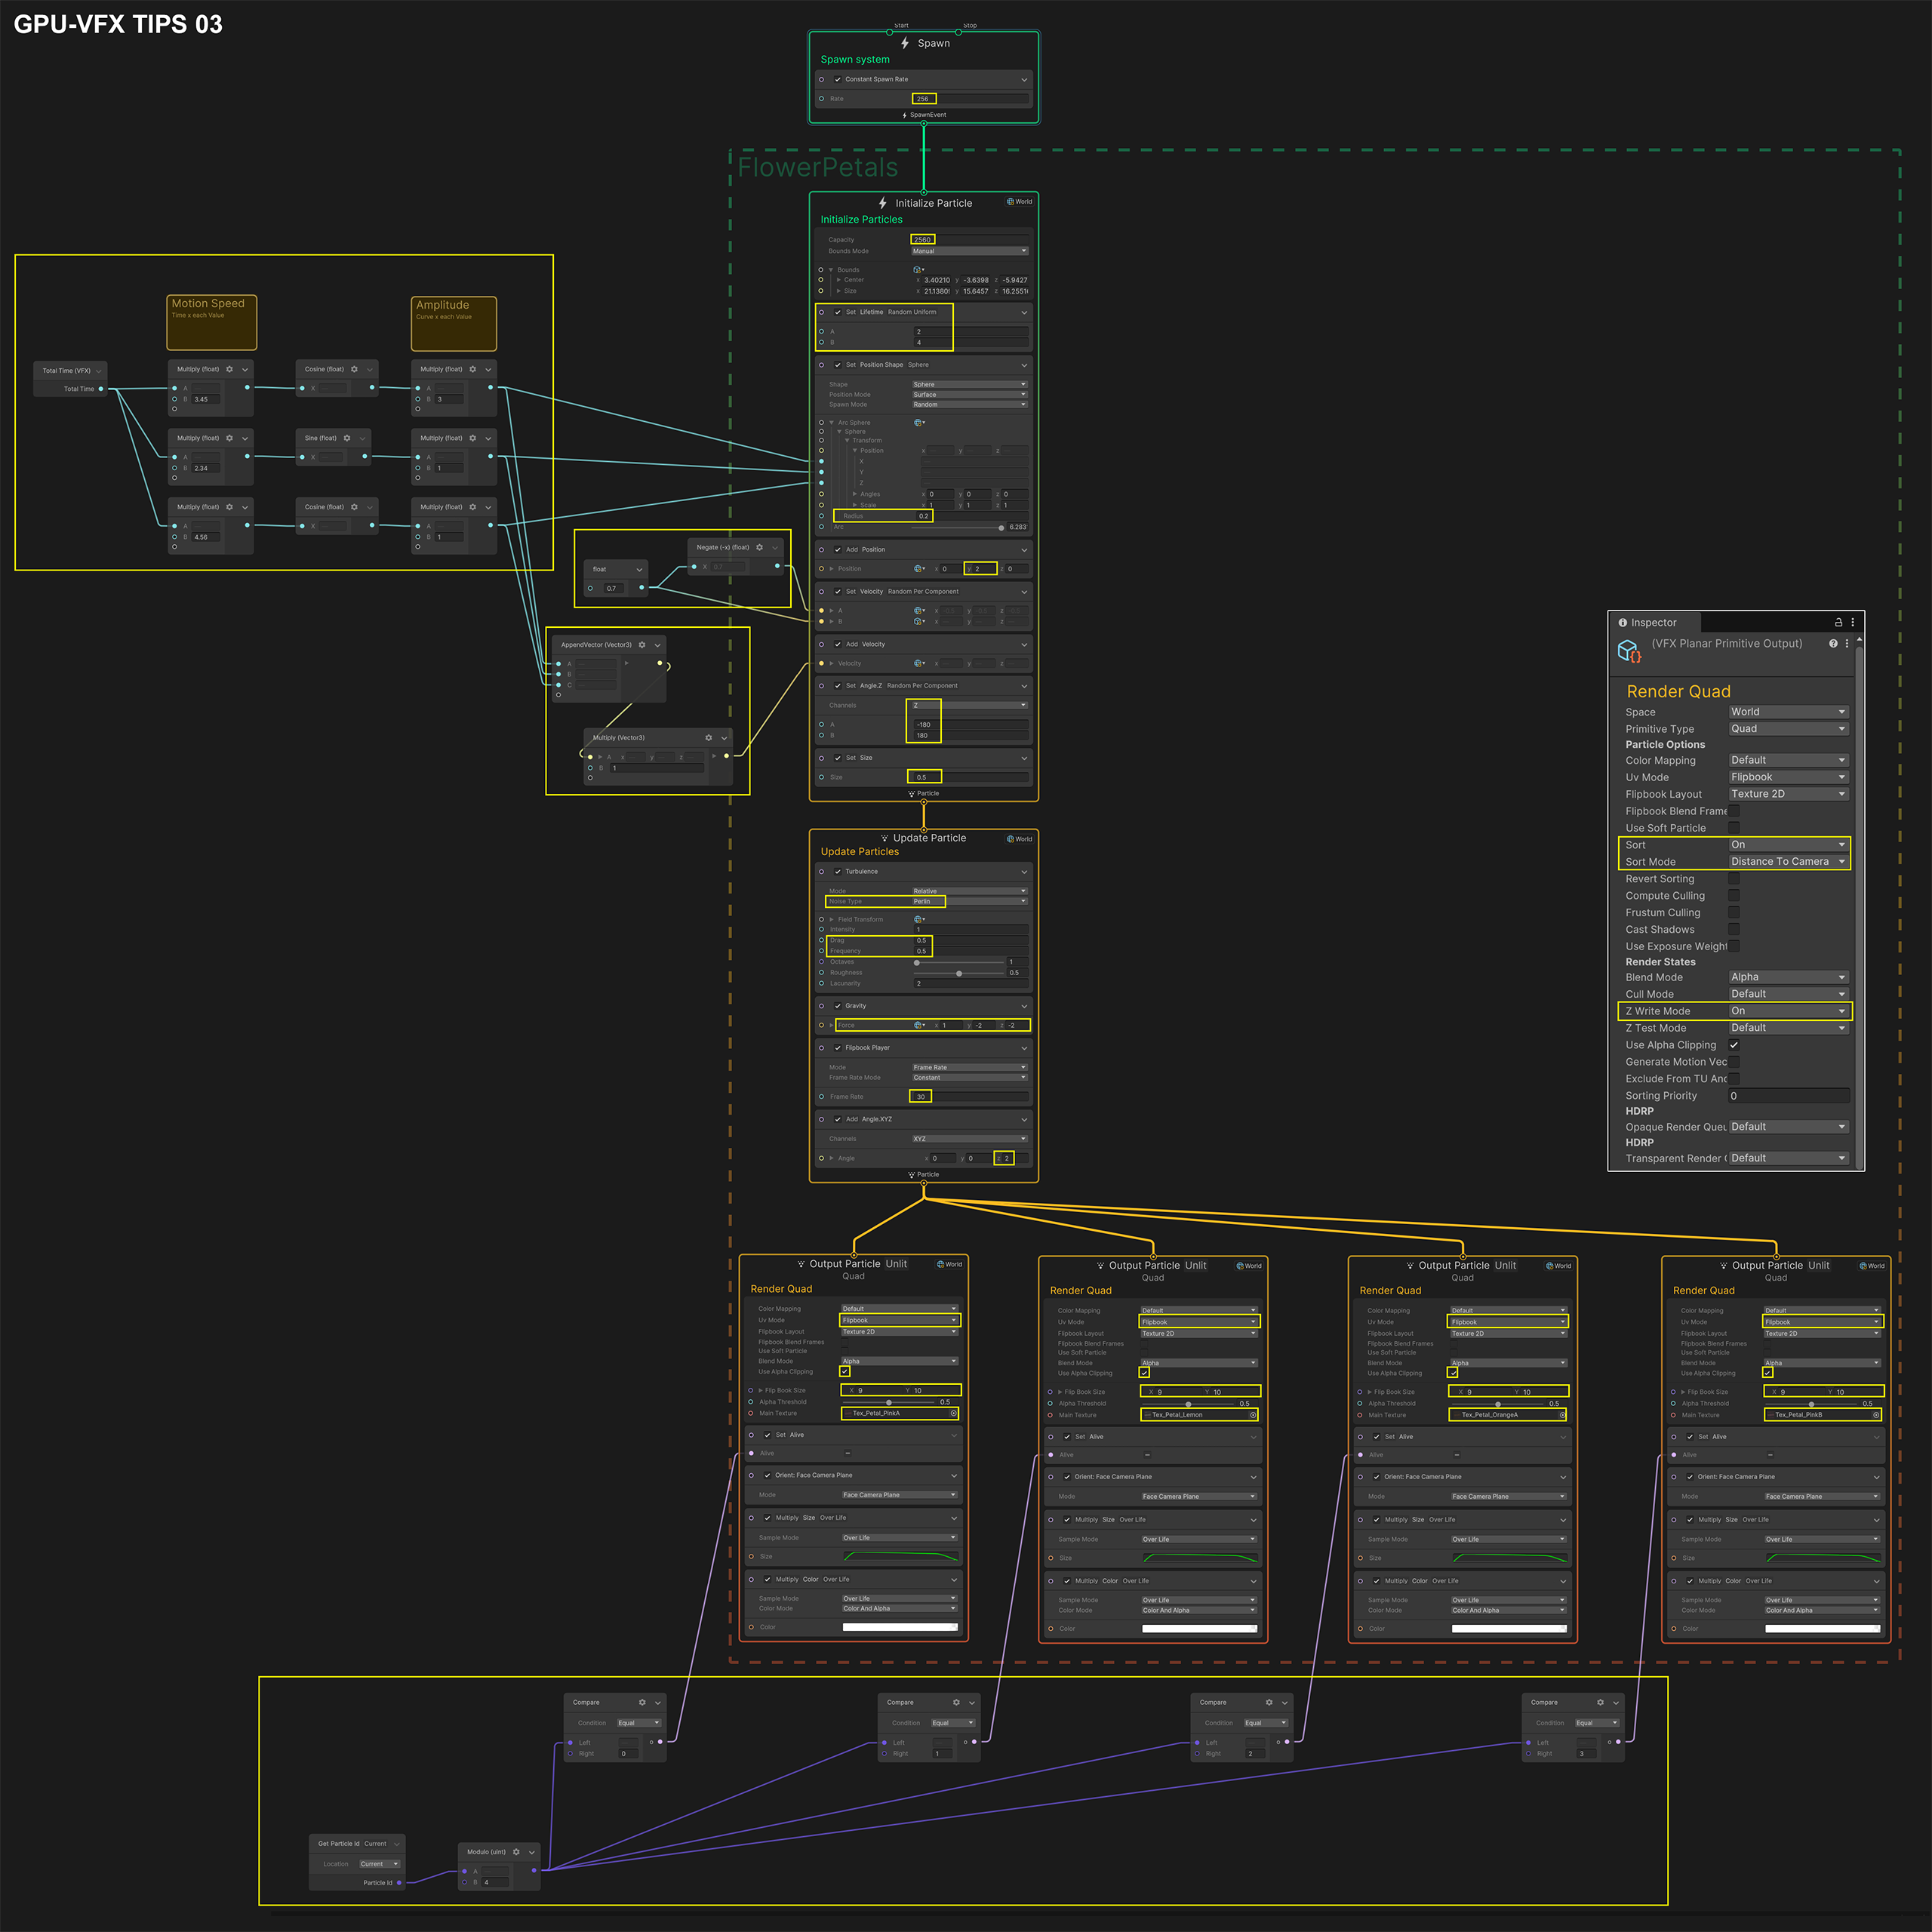Collapse the Gravity block chevron
Image resolution: width=1932 pixels, height=1932 pixels.
(1024, 1006)
